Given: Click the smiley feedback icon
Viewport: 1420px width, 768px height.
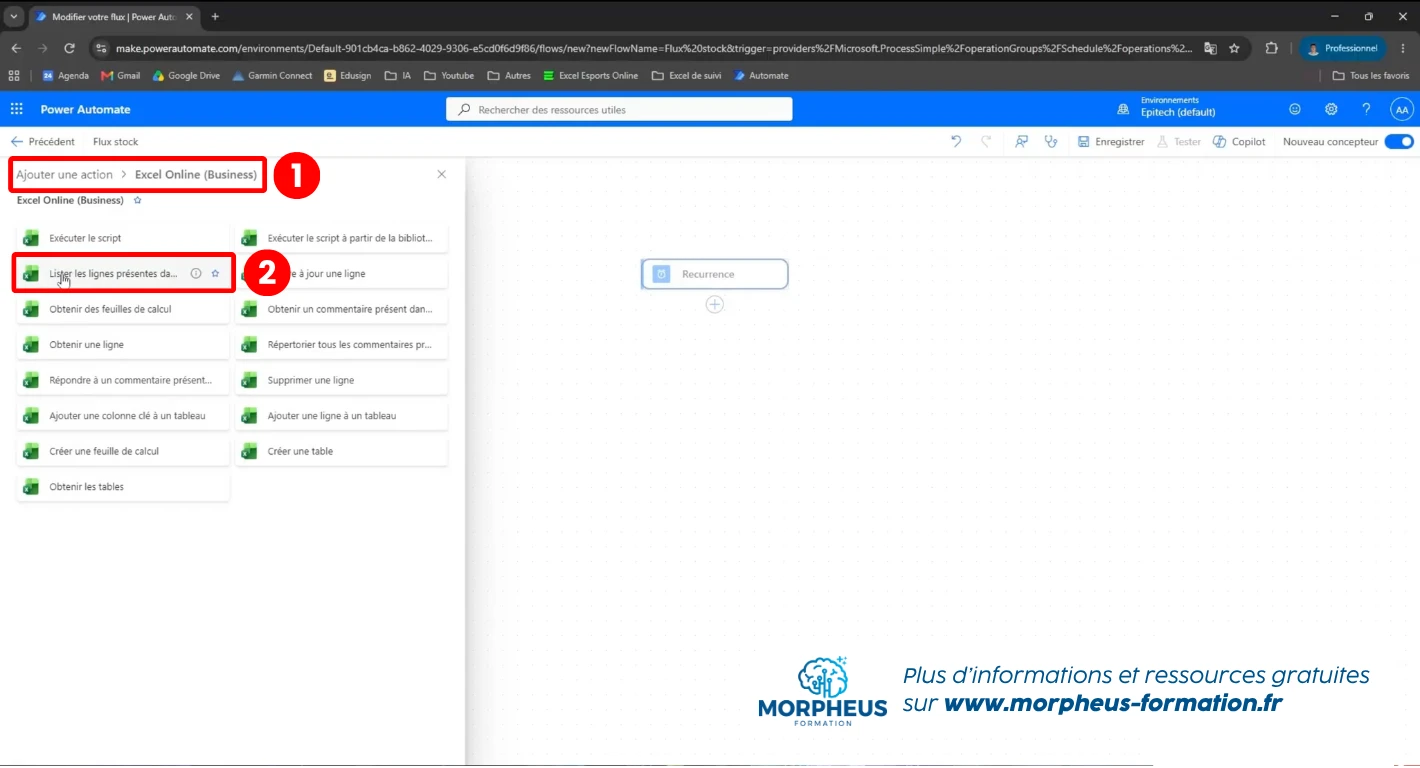Looking at the screenshot, I should [x=1295, y=109].
